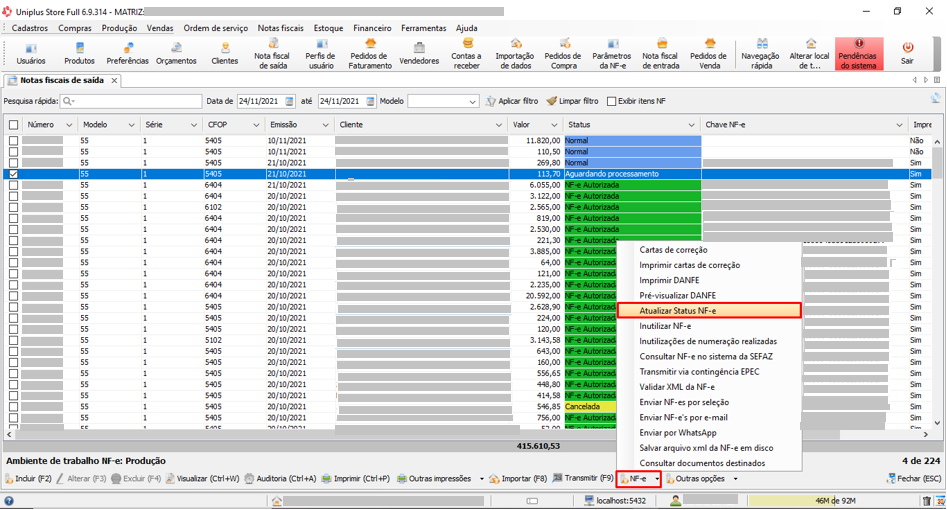Image resolution: width=947 pixels, height=510 pixels.
Task: Click the trash icon in status bar
Action: (926, 500)
